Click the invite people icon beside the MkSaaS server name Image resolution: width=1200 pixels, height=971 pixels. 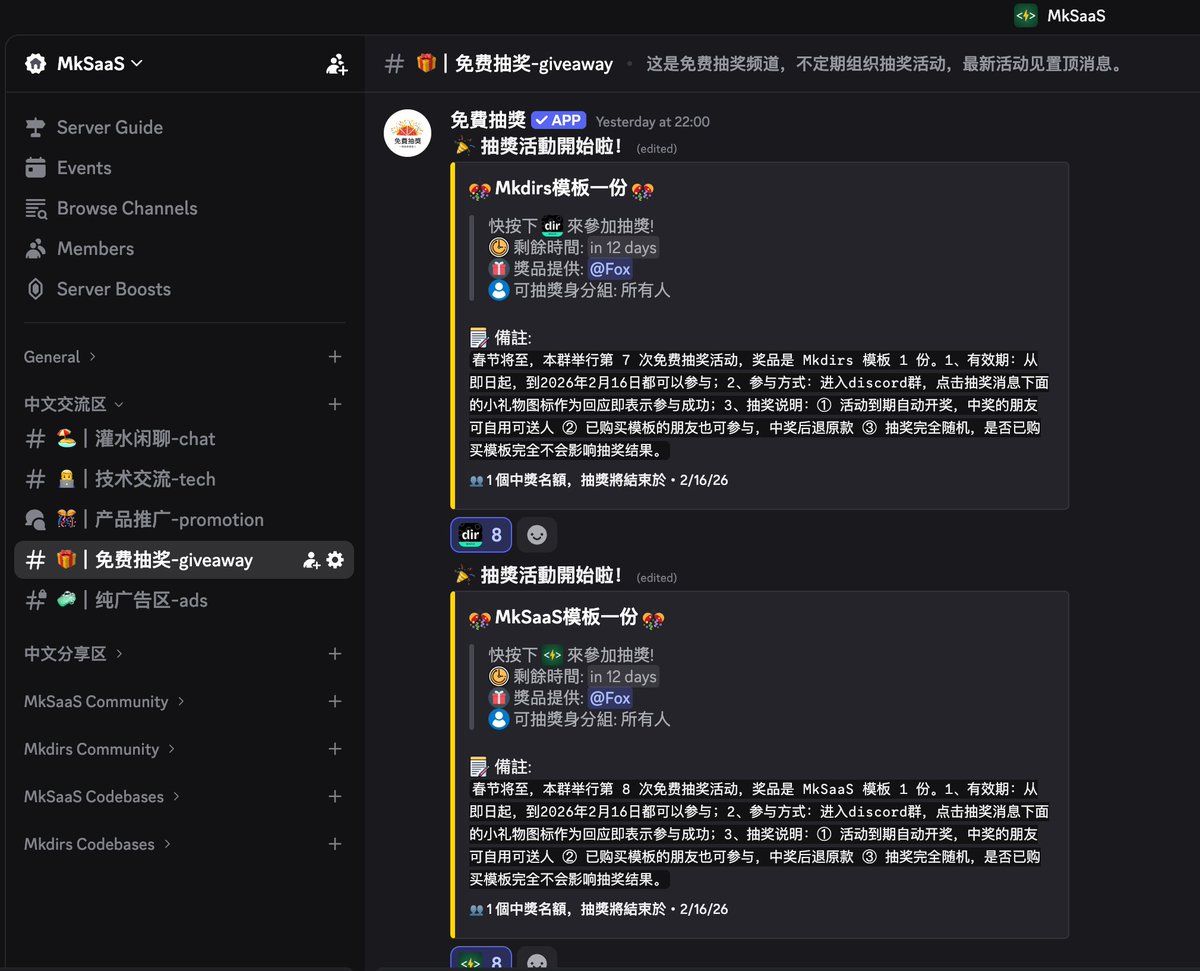(x=336, y=64)
